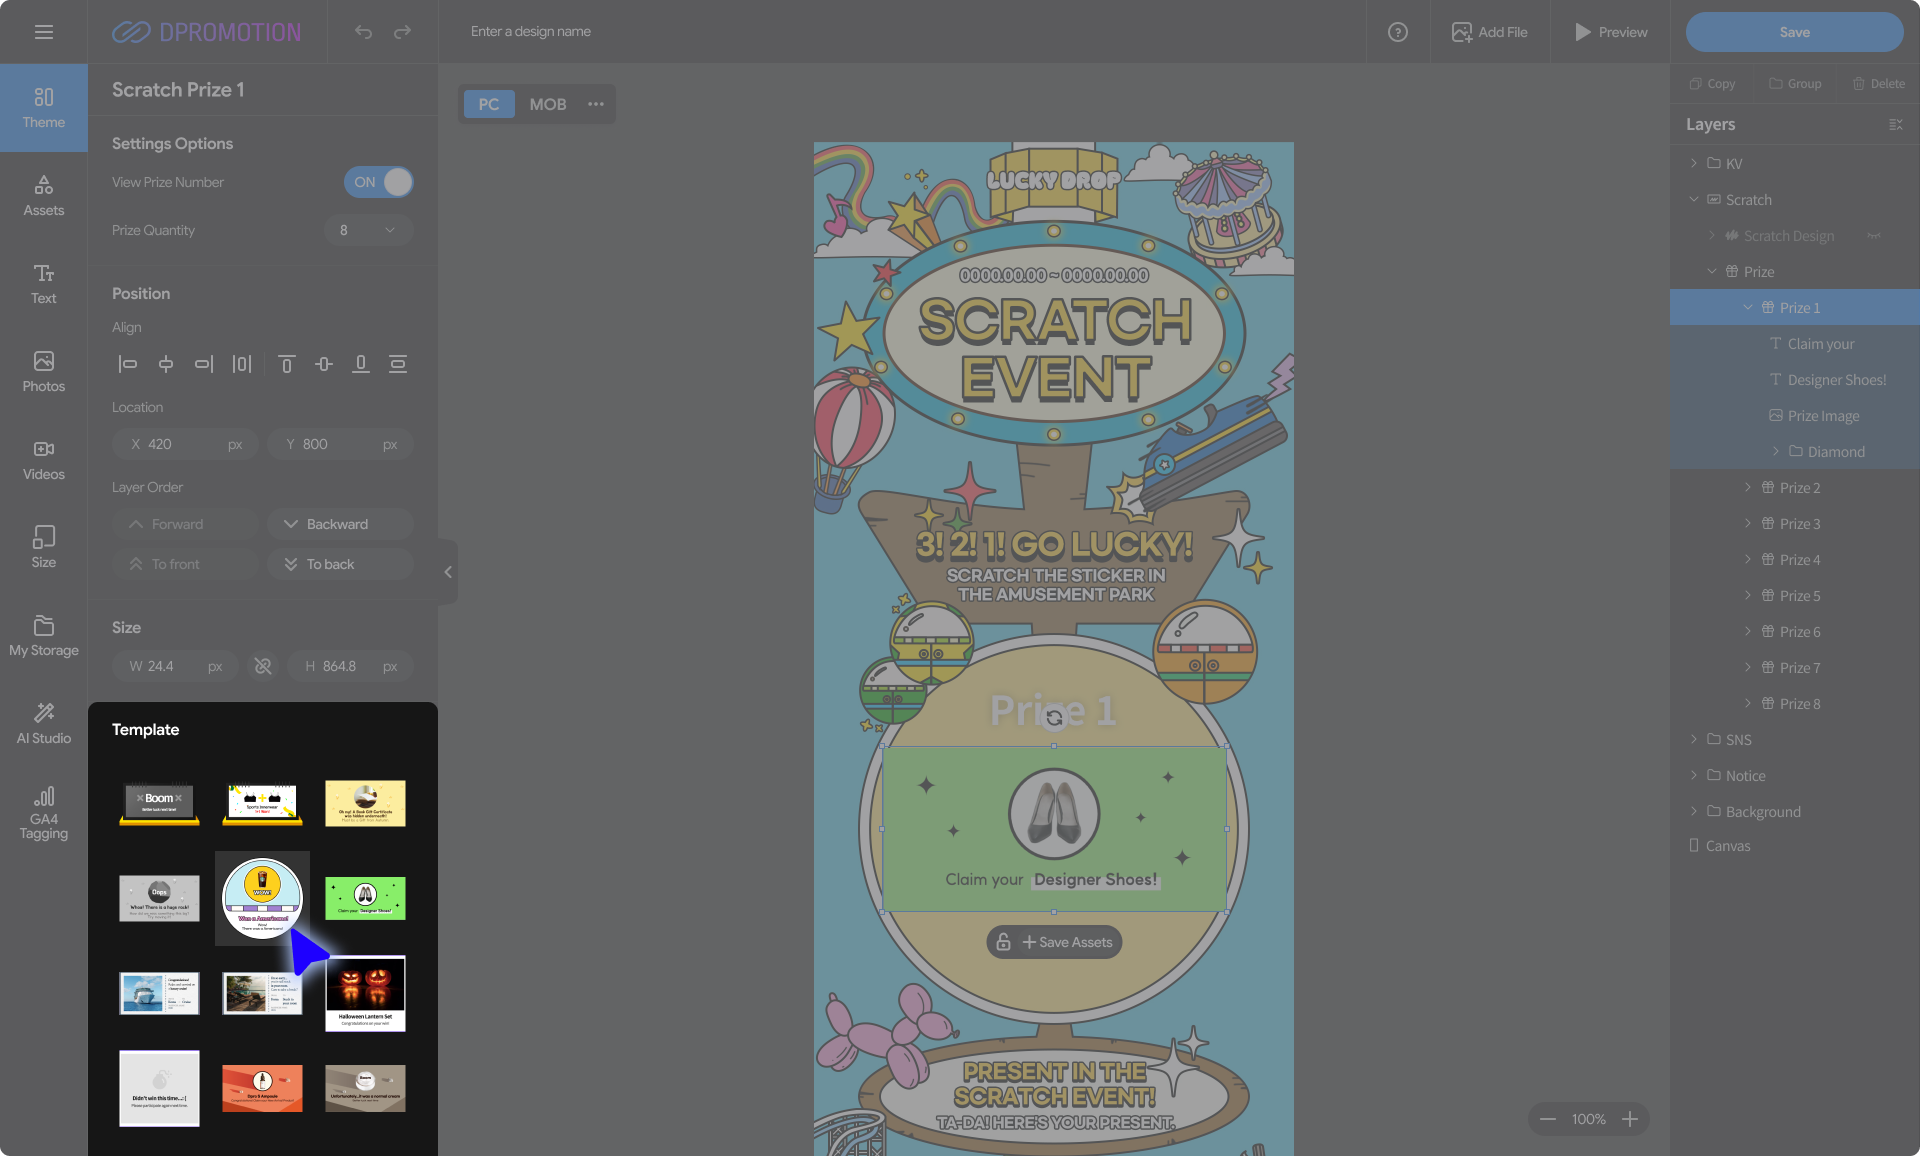This screenshot has height=1156, width=1920.
Task: Click the undo arrow icon
Action: tap(363, 32)
